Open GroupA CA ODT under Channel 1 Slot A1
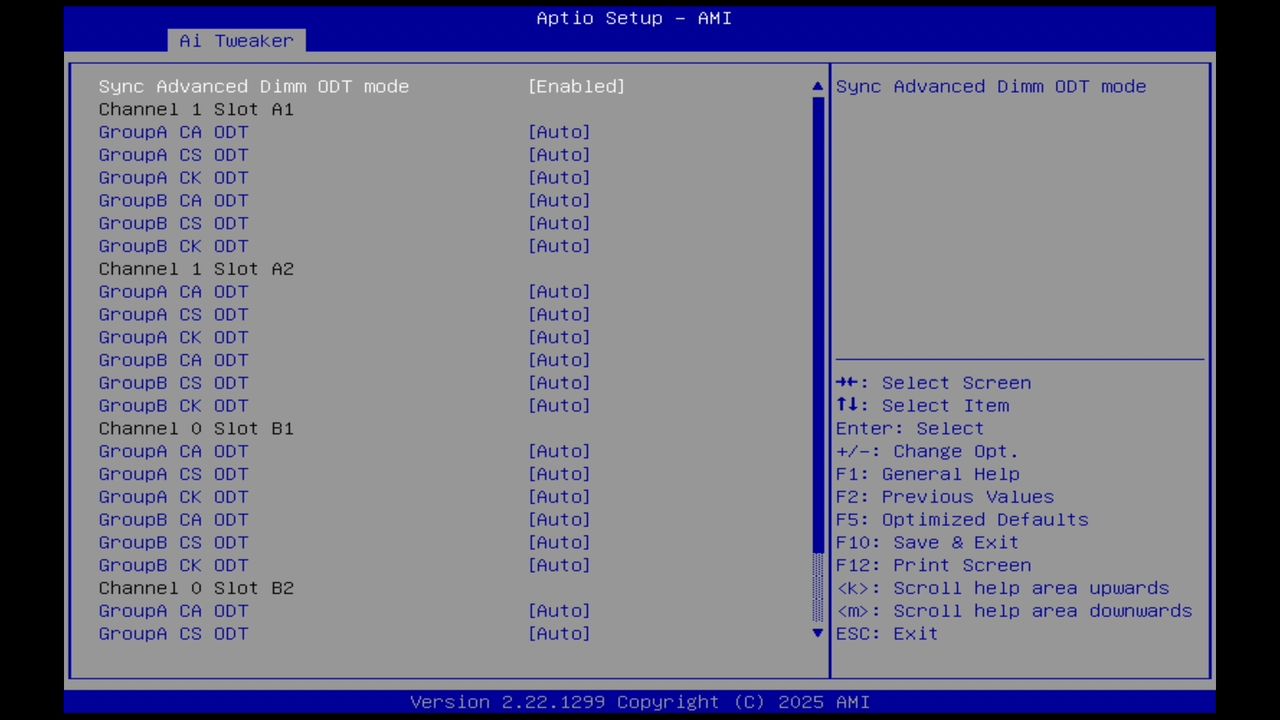 (x=173, y=131)
